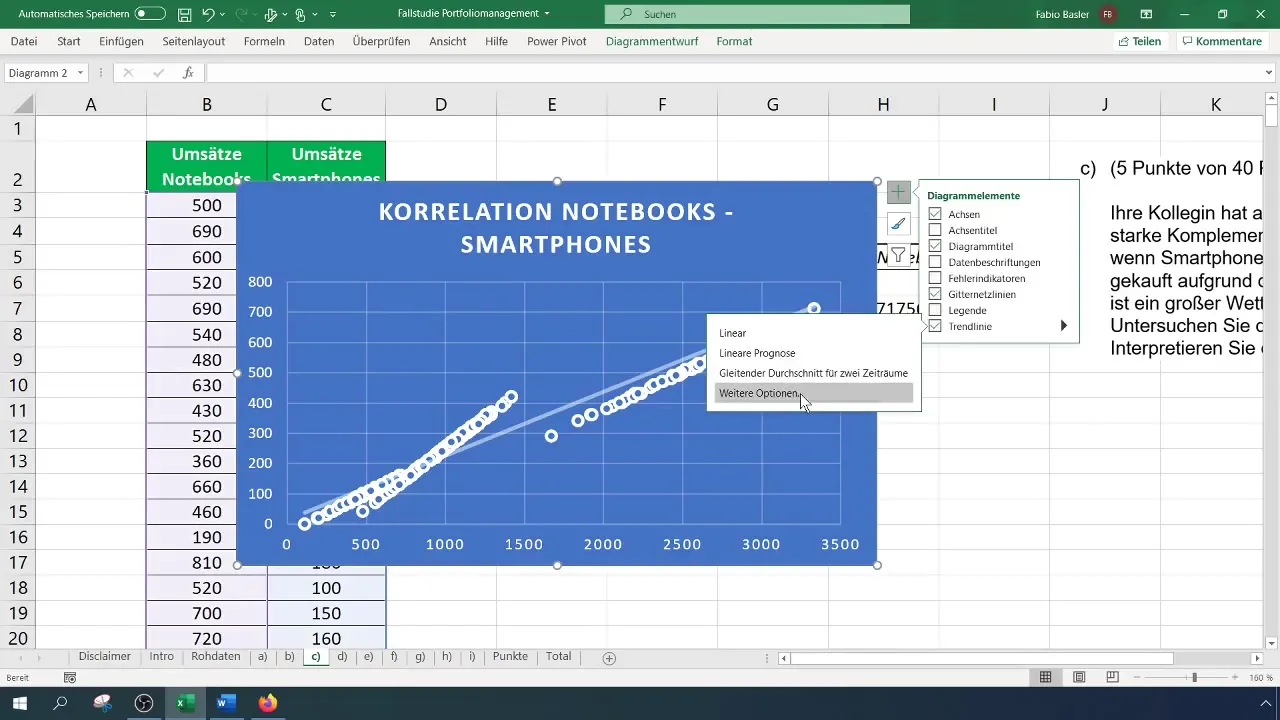The image size is (1280, 720).
Task: Toggle Automatisches Speichern switch
Action: 150,15
